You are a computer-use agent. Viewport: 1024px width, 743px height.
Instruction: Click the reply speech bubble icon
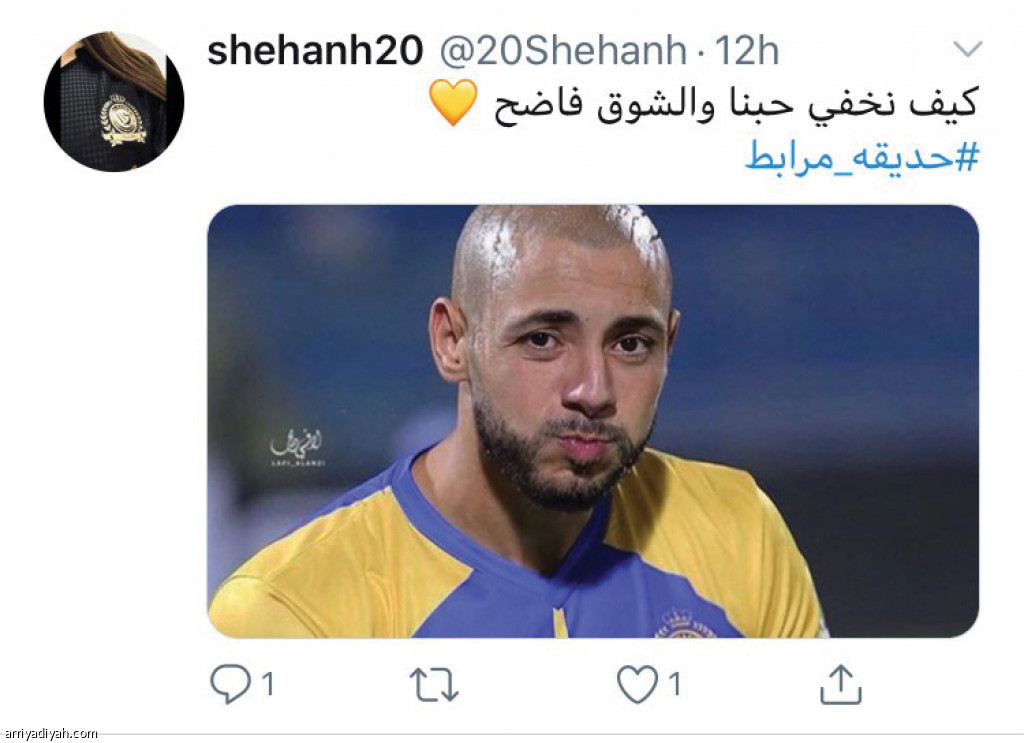point(231,684)
